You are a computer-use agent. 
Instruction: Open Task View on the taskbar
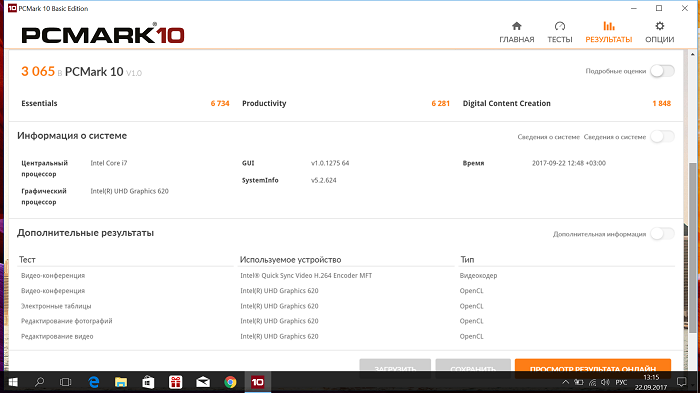[x=66, y=382]
